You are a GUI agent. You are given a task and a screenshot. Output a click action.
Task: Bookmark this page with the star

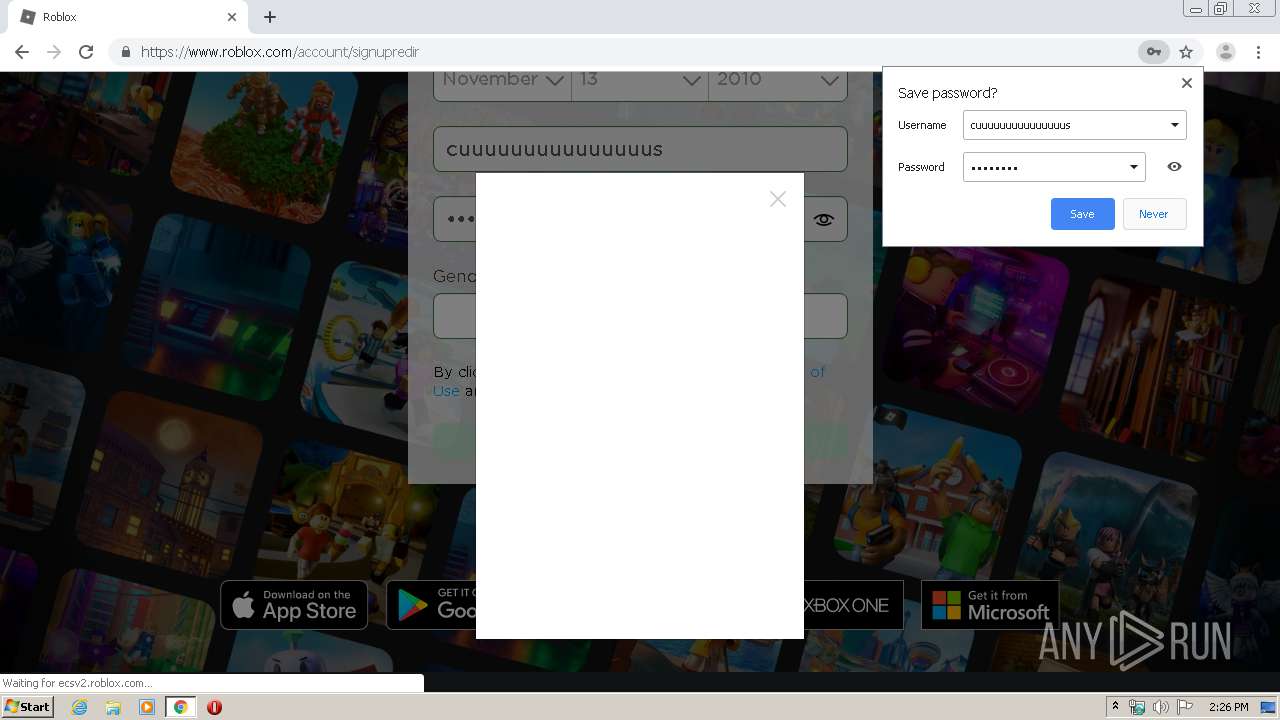tap(1186, 52)
